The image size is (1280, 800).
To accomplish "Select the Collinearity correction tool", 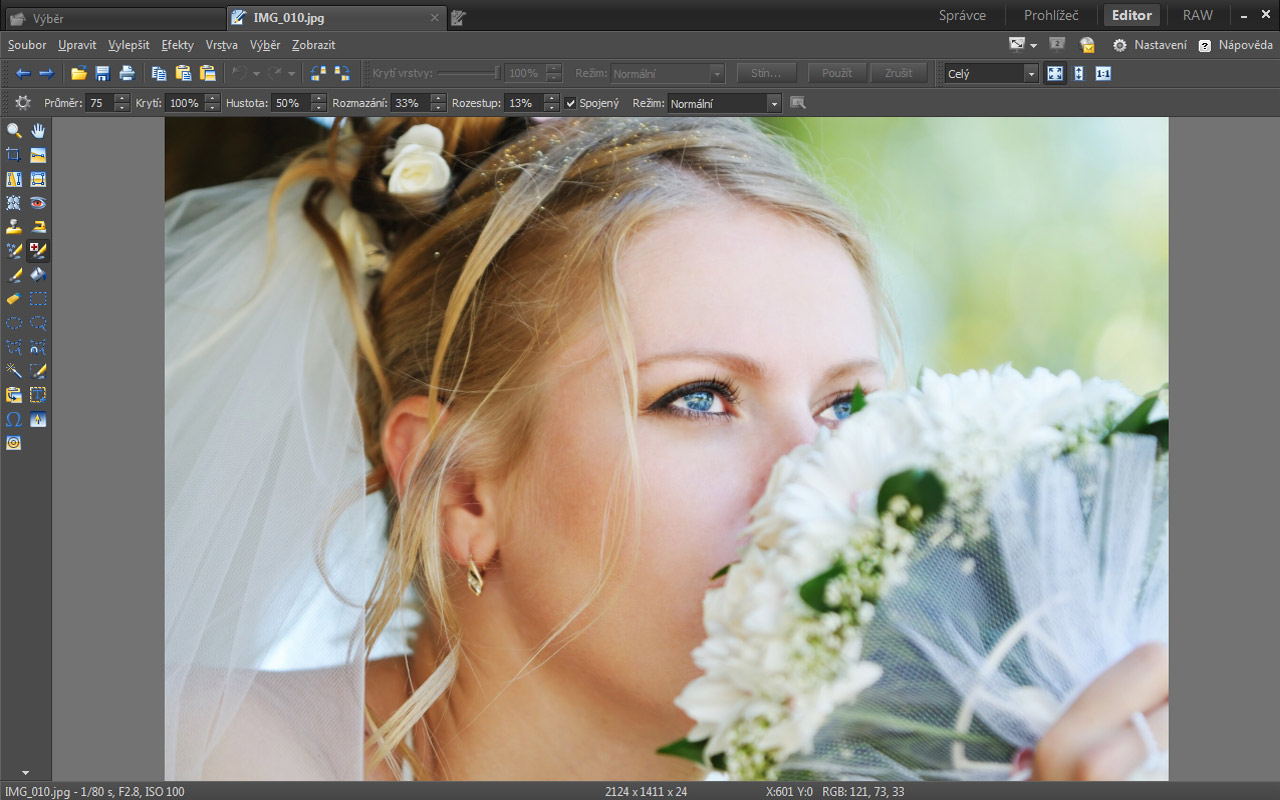I will pyautogui.click(x=14, y=179).
